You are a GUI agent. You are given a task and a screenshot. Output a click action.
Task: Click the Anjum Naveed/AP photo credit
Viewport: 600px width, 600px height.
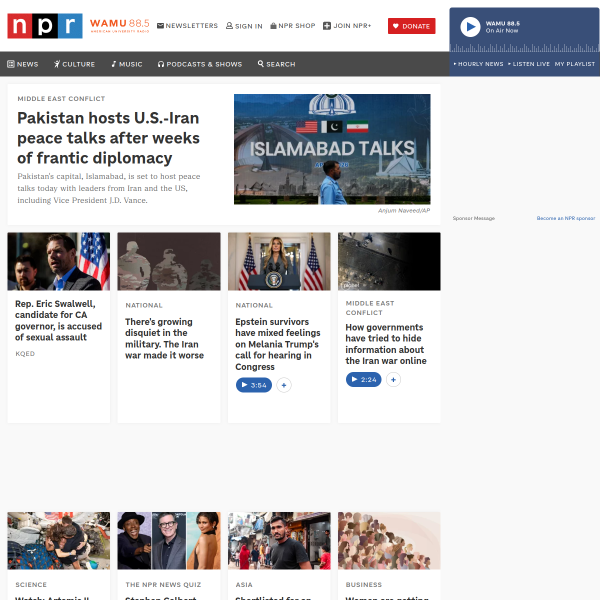click(404, 210)
